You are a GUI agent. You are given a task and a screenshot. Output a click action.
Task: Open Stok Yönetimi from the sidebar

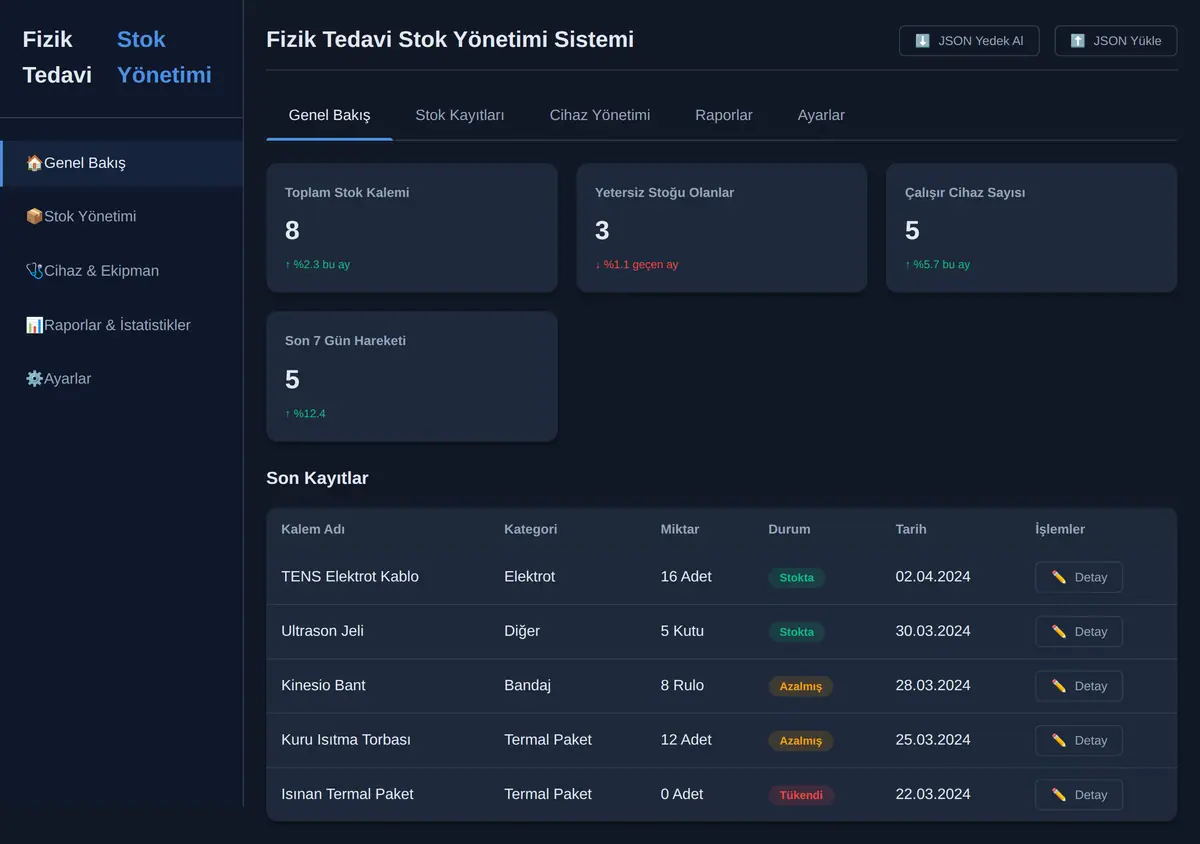click(x=121, y=217)
